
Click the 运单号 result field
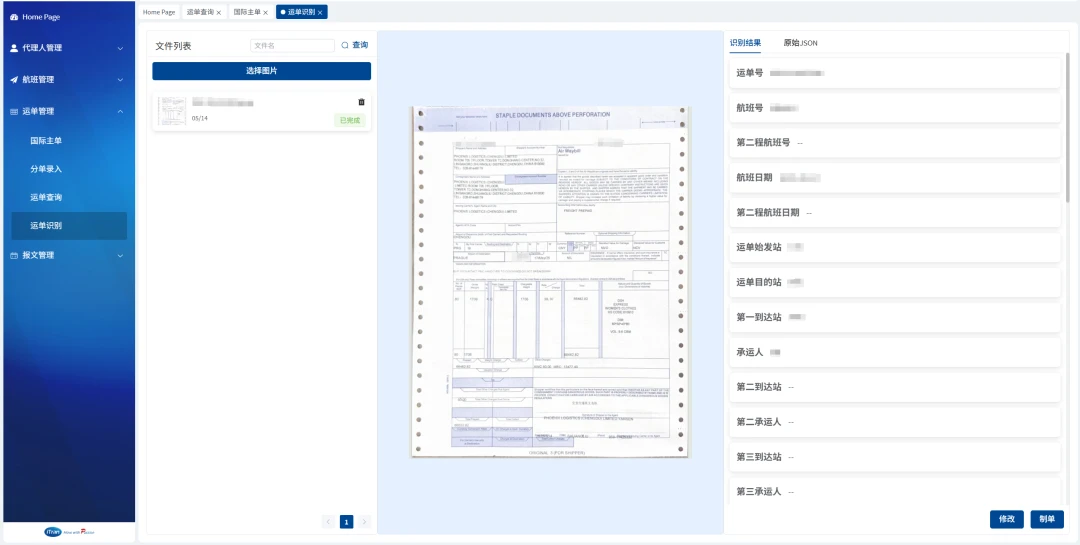coord(895,72)
